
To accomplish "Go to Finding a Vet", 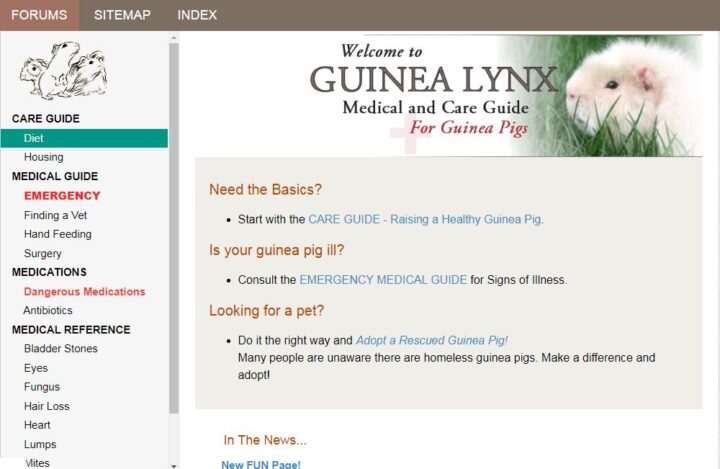I will pyautogui.click(x=55, y=215).
